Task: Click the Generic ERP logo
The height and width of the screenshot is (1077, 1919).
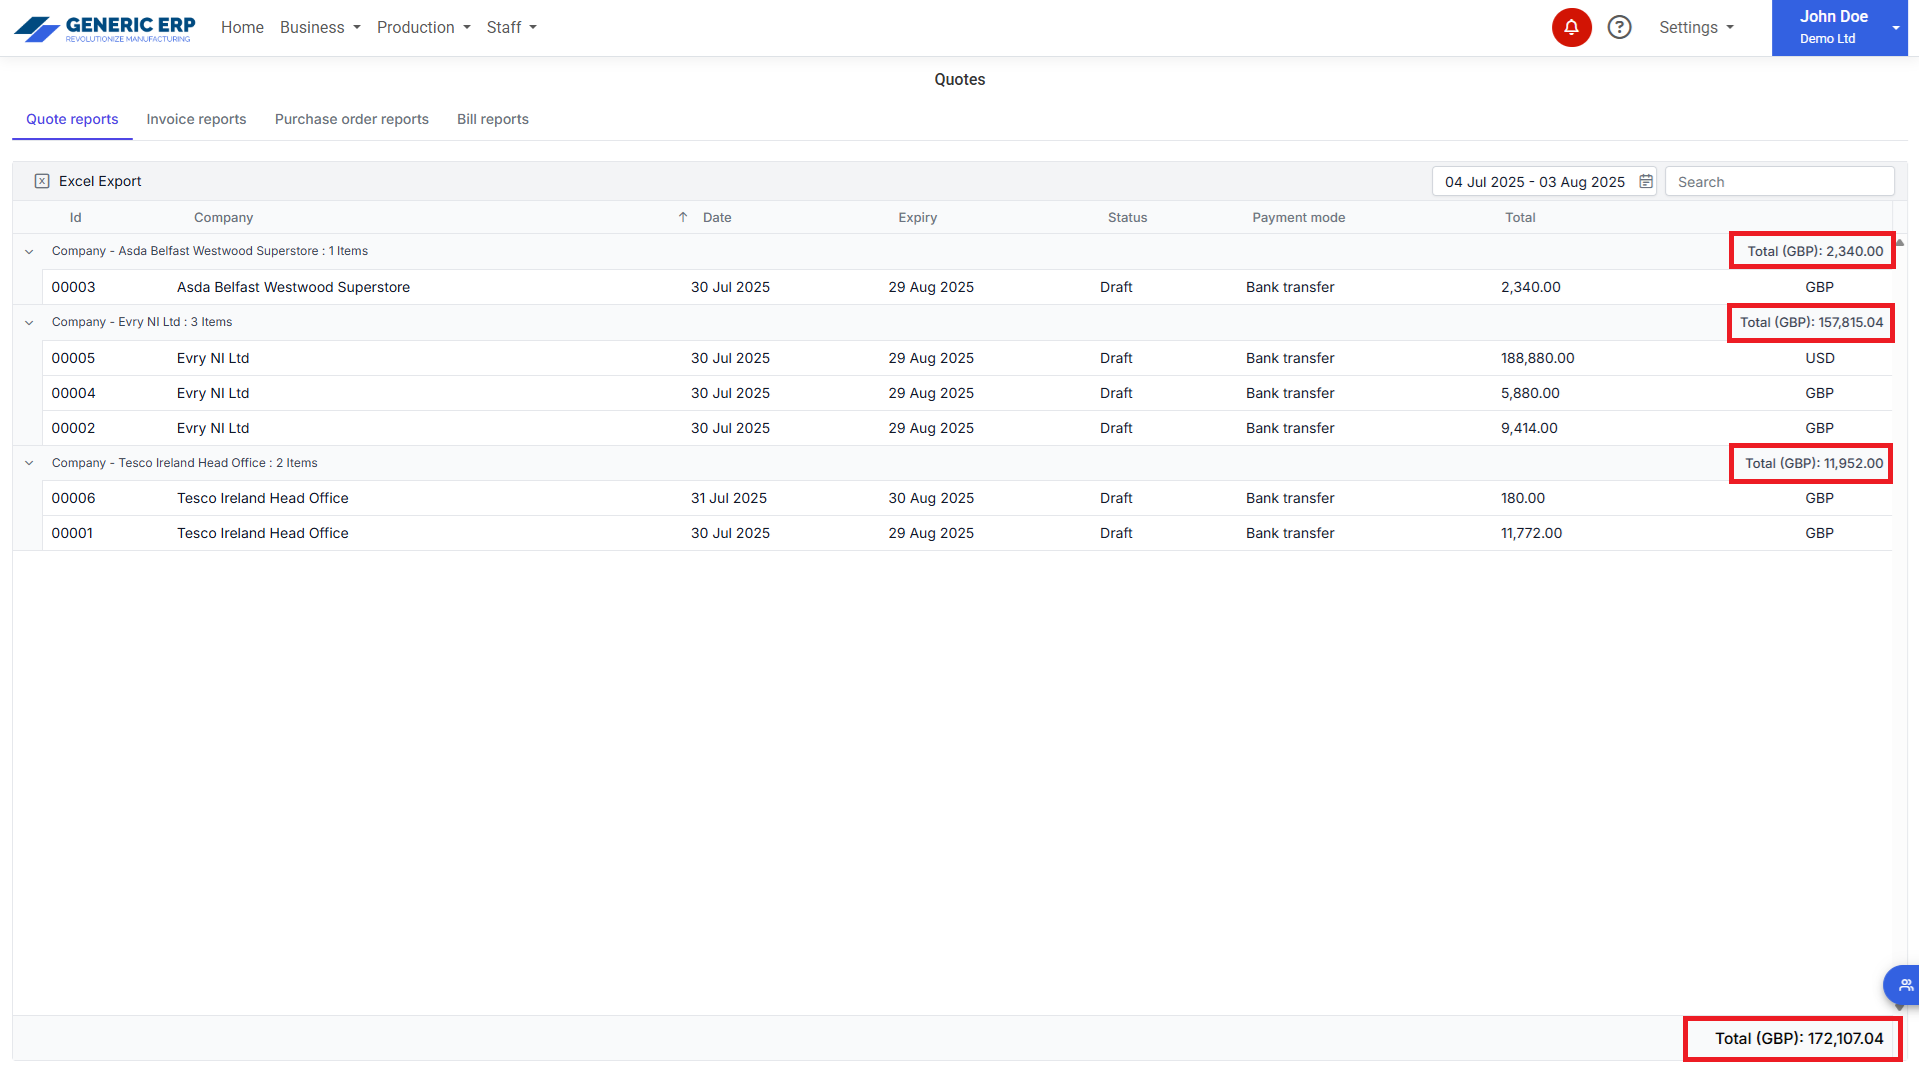Action: 104,28
